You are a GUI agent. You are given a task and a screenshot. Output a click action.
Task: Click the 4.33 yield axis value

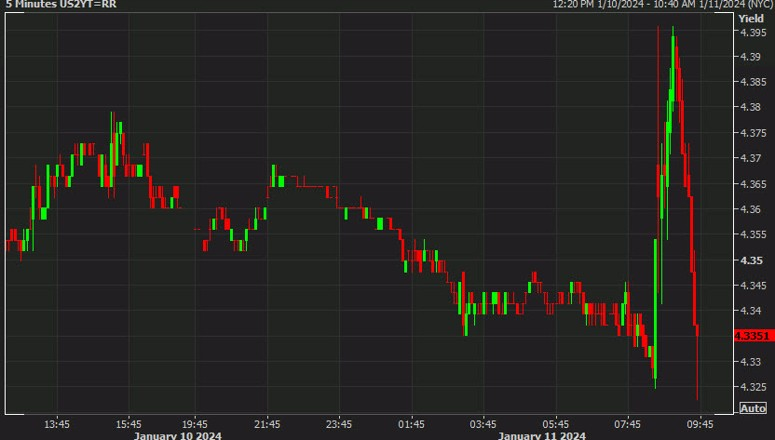point(750,362)
